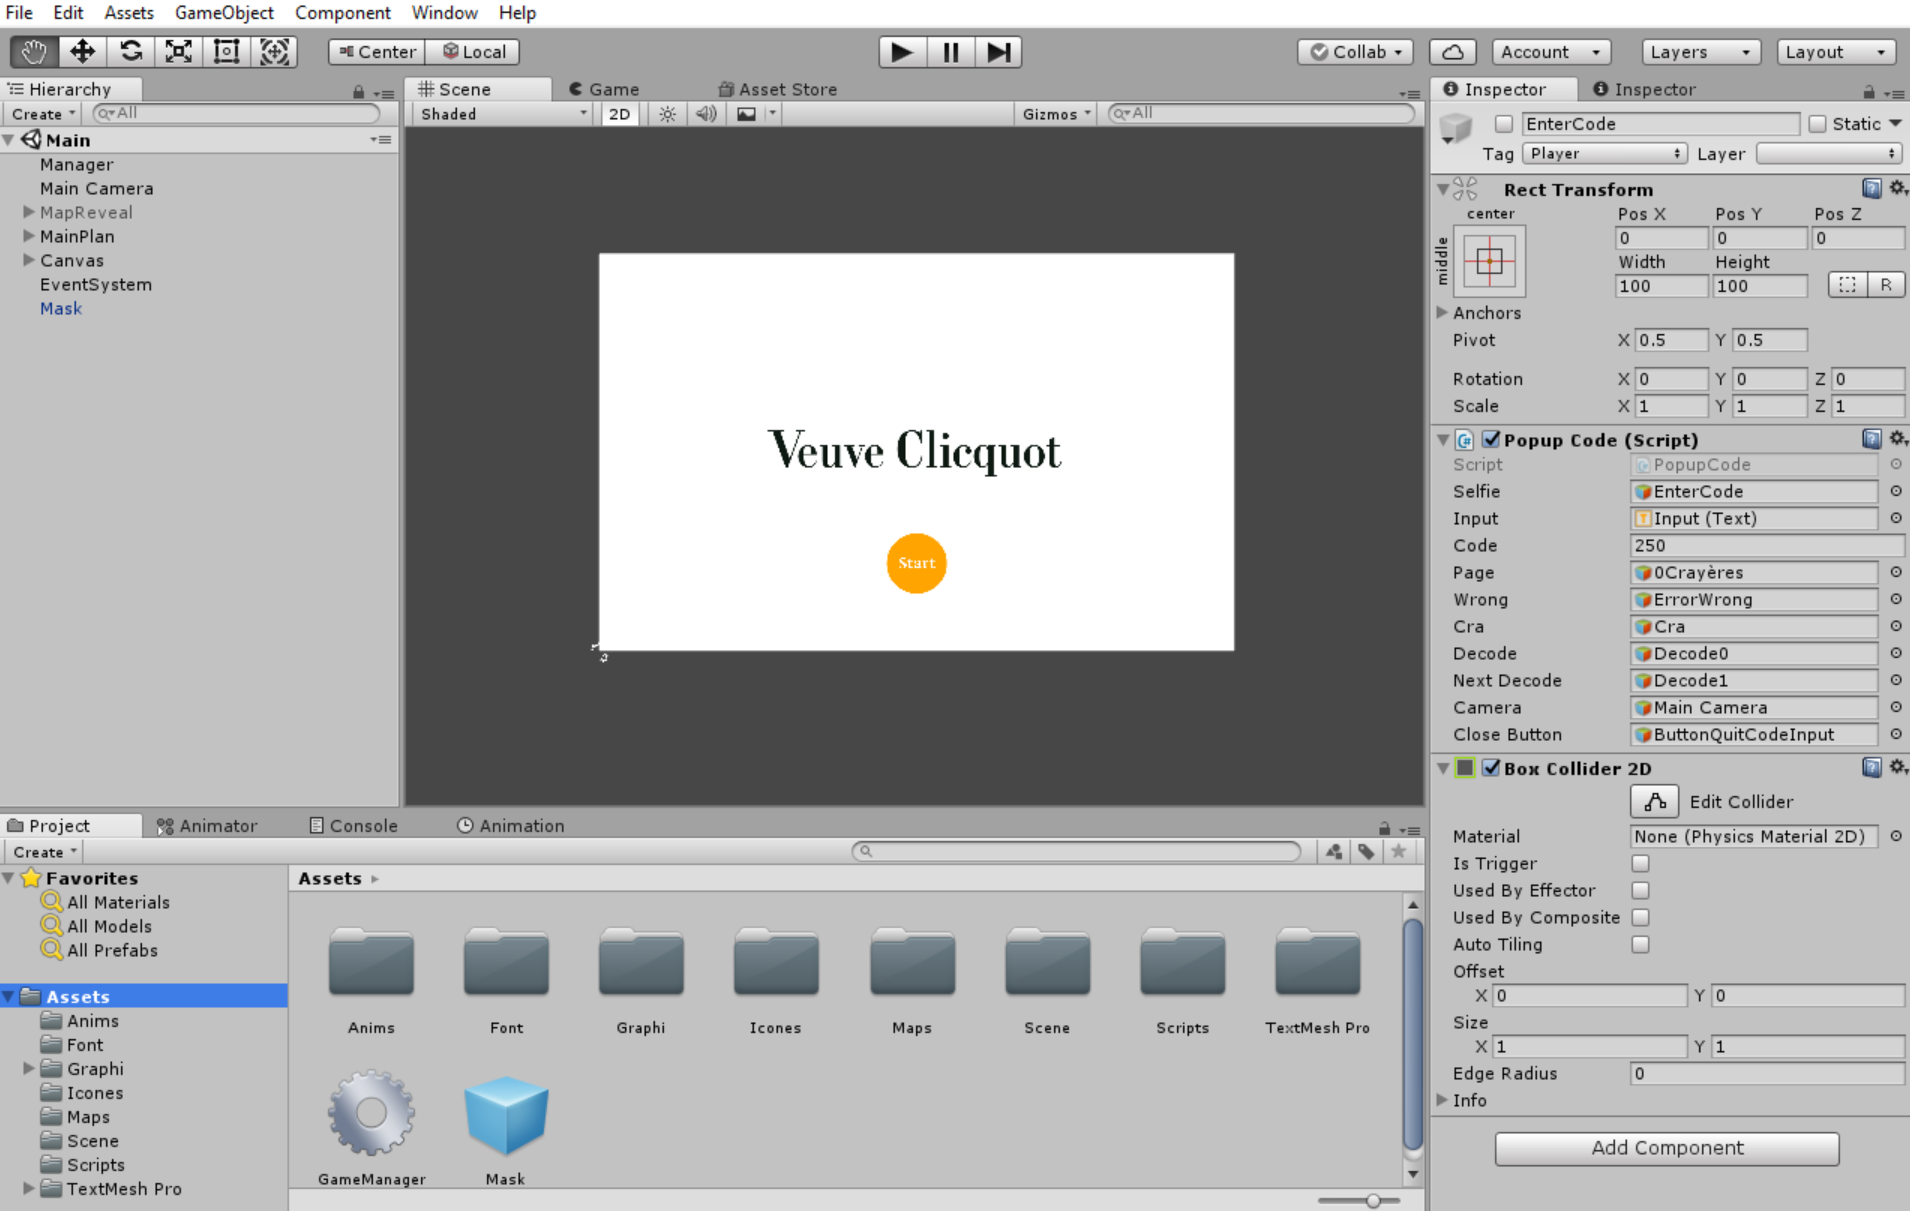Open the Shaded draw mode dropdown
The image size is (1911, 1211).
[503, 114]
